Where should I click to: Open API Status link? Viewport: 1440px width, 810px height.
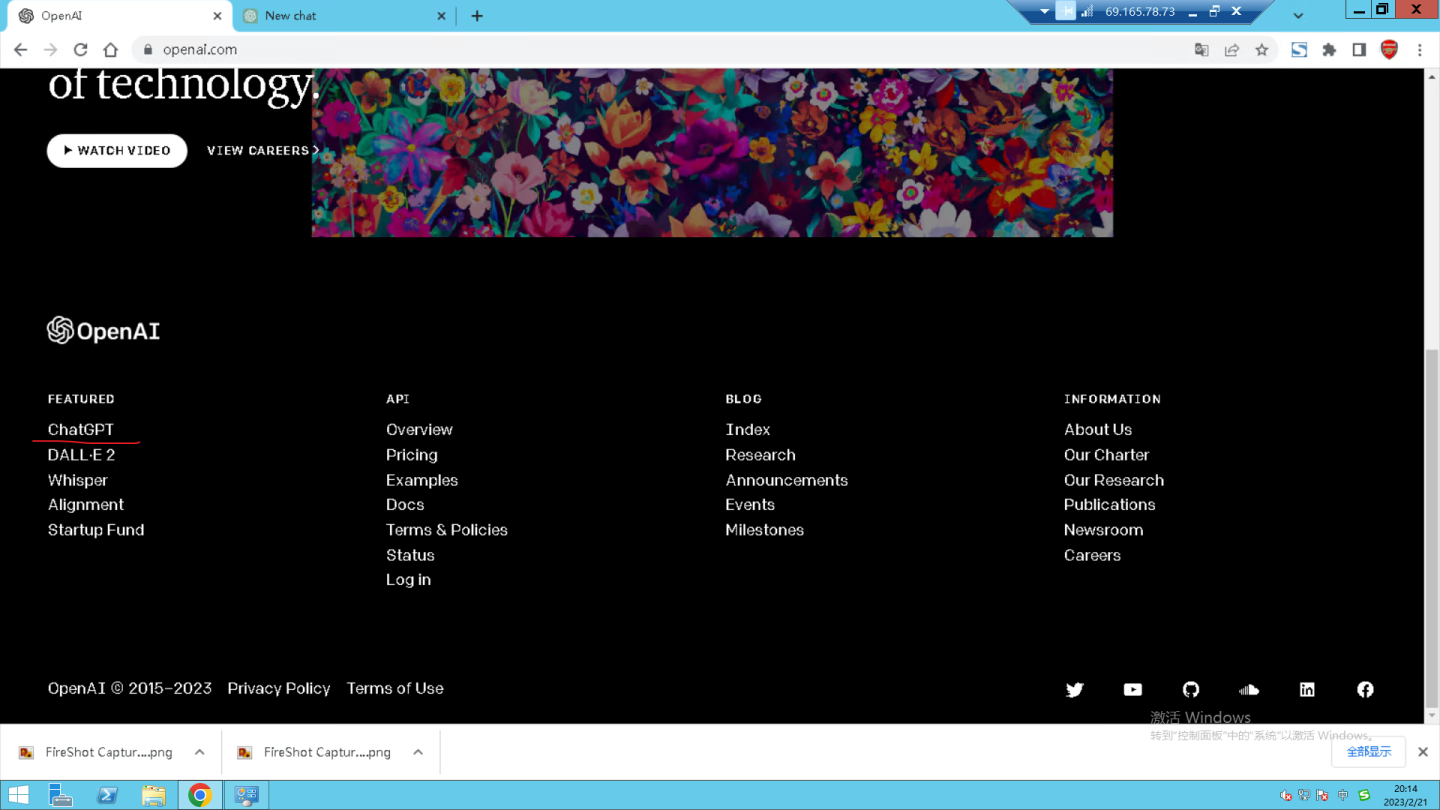pyautogui.click(x=410, y=555)
